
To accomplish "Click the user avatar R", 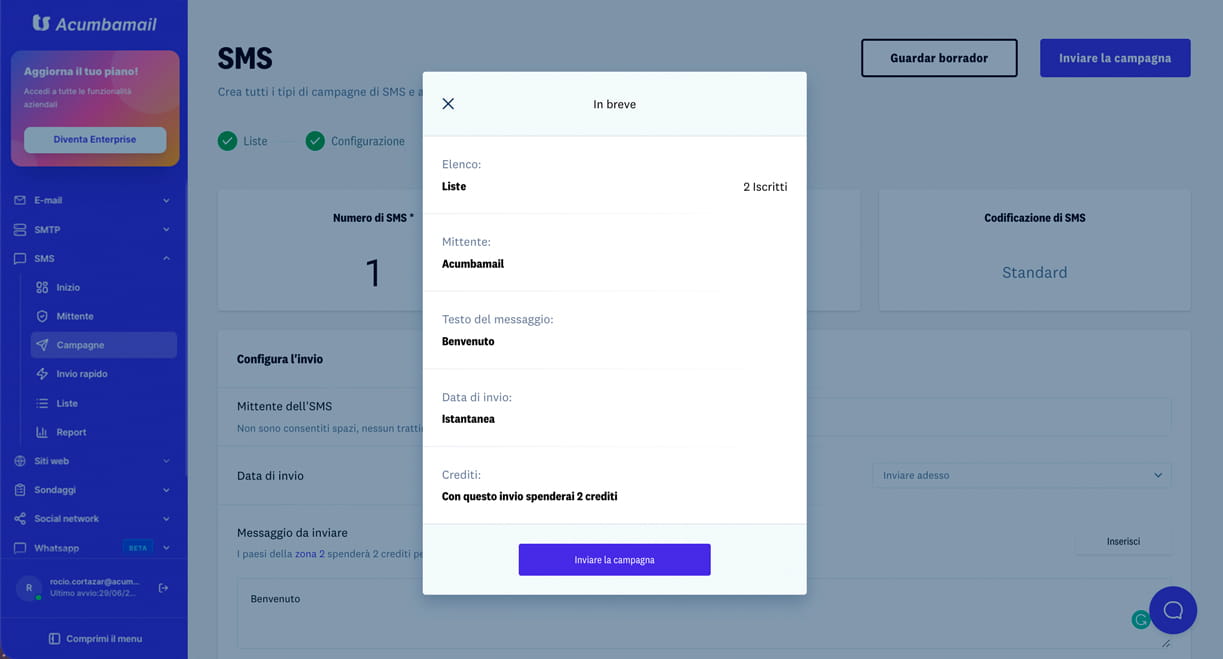I will [x=29, y=588].
